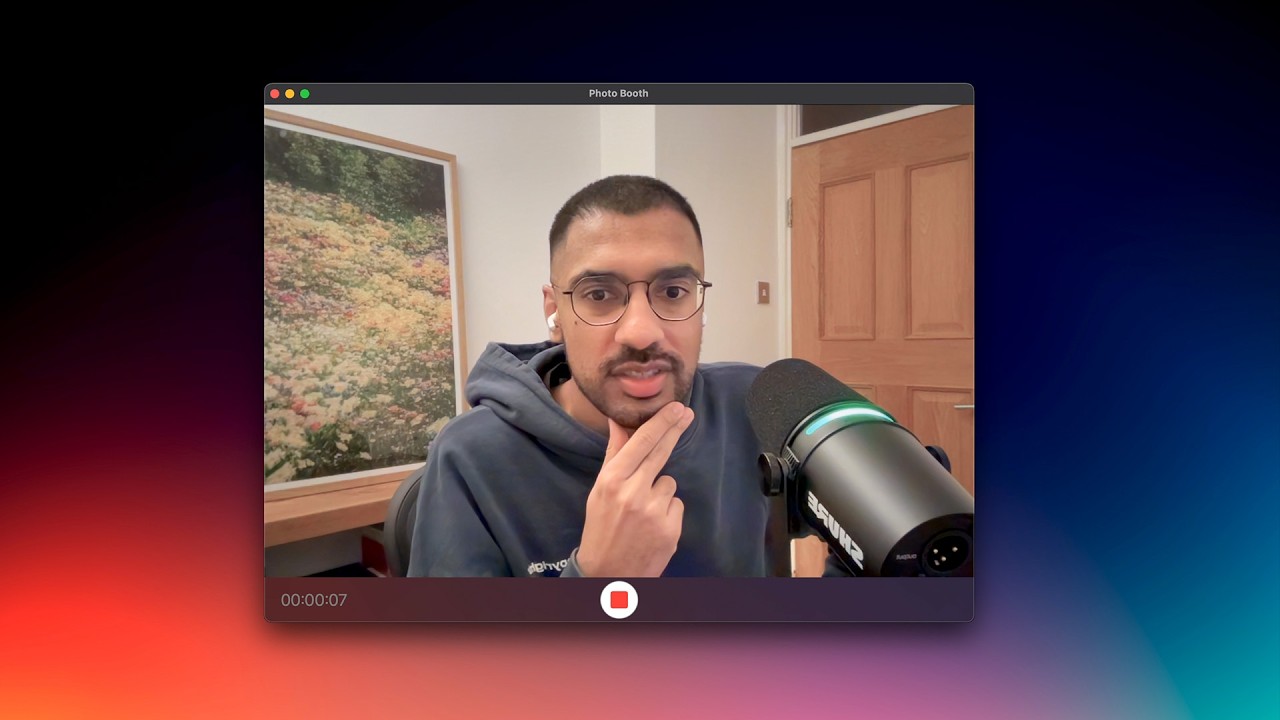Image resolution: width=1280 pixels, height=720 pixels.
Task: Close the Photo Booth window
Action: 275,94
